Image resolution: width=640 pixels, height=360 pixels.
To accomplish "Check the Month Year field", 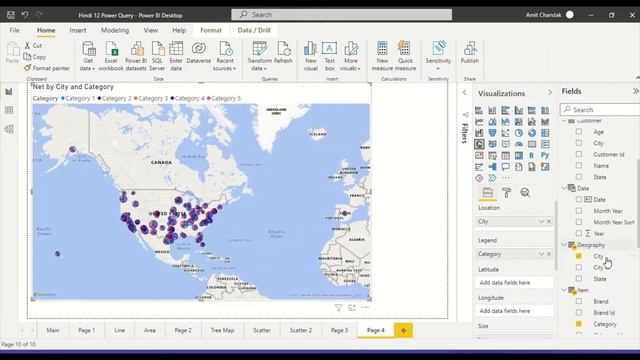I will [x=579, y=211].
